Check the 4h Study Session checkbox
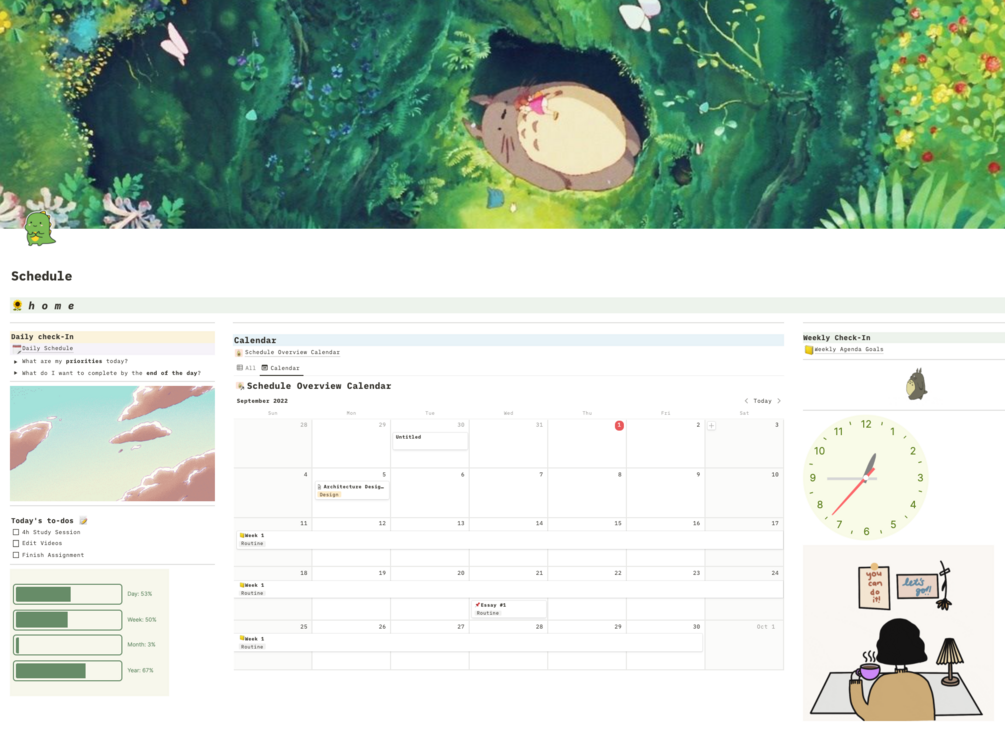 pyautogui.click(x=16, y=532)
